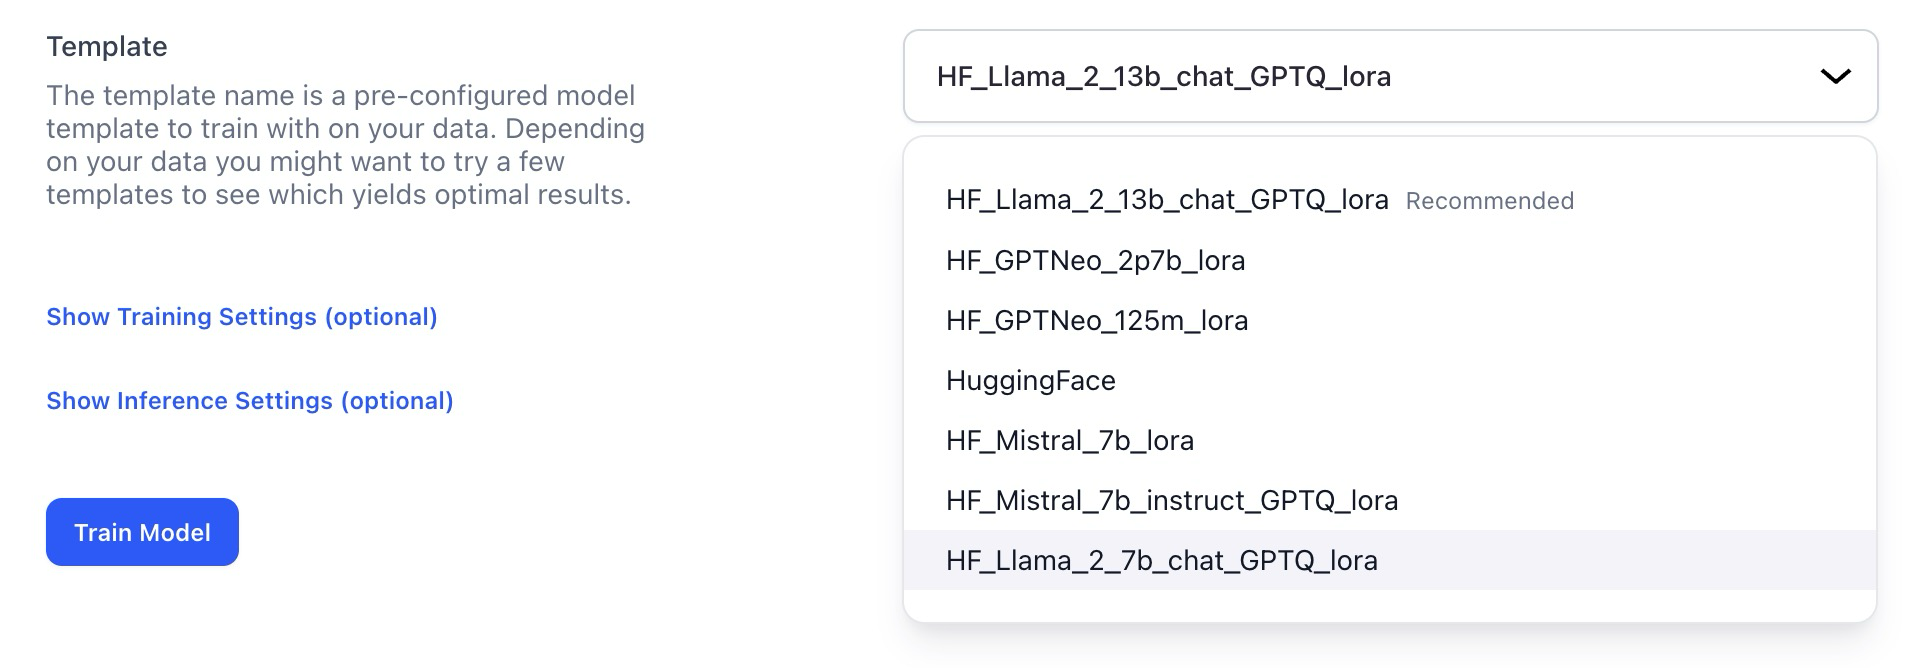Select HF_Mistral_7b_instruct_GPTQ_lora template
Image resolution: width=1910 pixels, height=668 pixels.
tap(1171, 501)
